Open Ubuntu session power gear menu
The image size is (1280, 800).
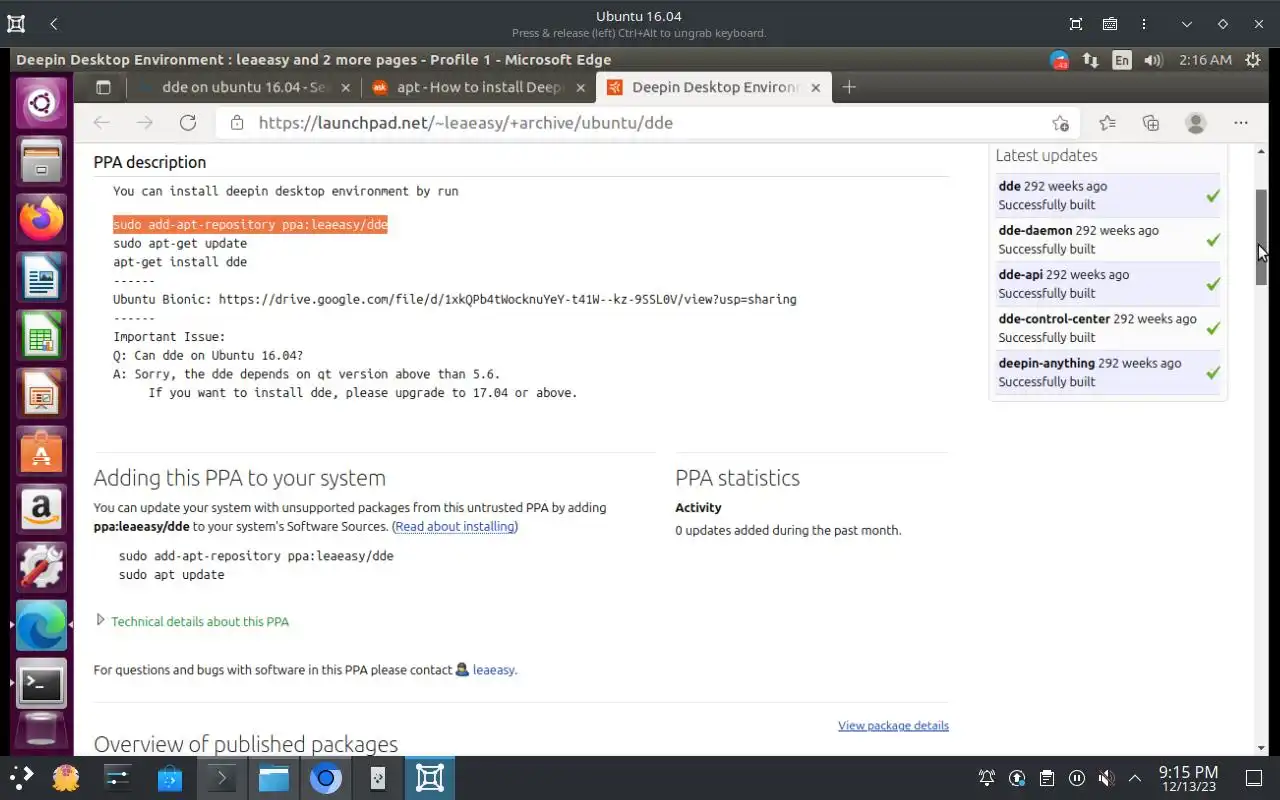pos(1252,60)
